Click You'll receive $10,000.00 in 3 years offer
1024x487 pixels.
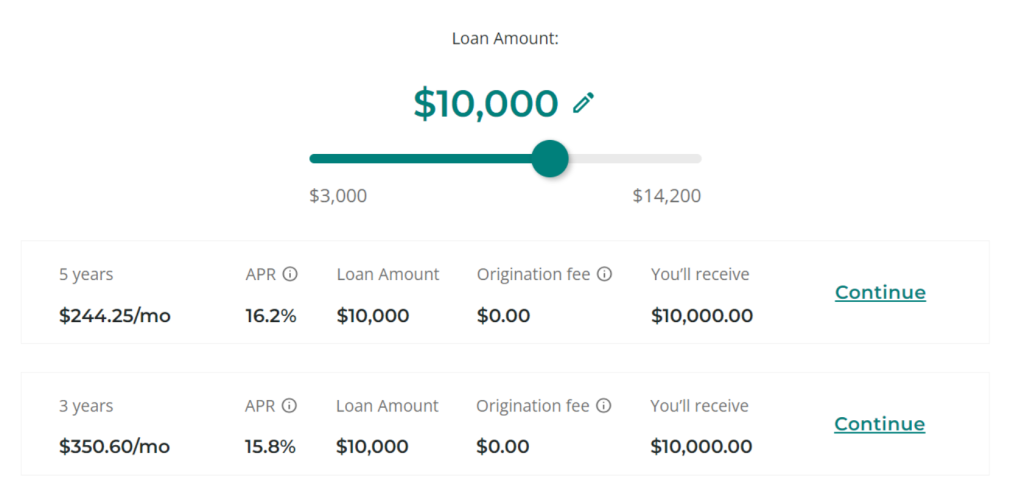click(x=701, y=447)
